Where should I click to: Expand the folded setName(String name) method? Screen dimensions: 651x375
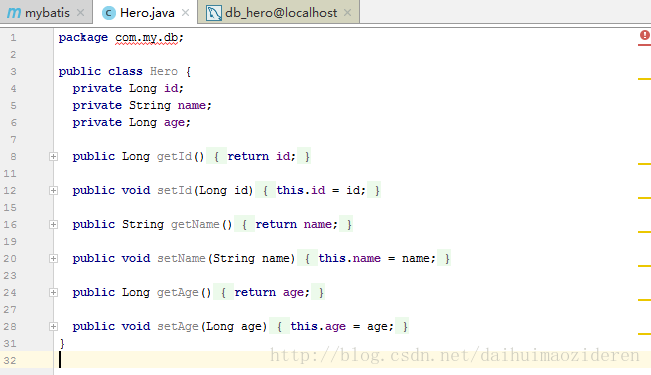coord(54,259)
